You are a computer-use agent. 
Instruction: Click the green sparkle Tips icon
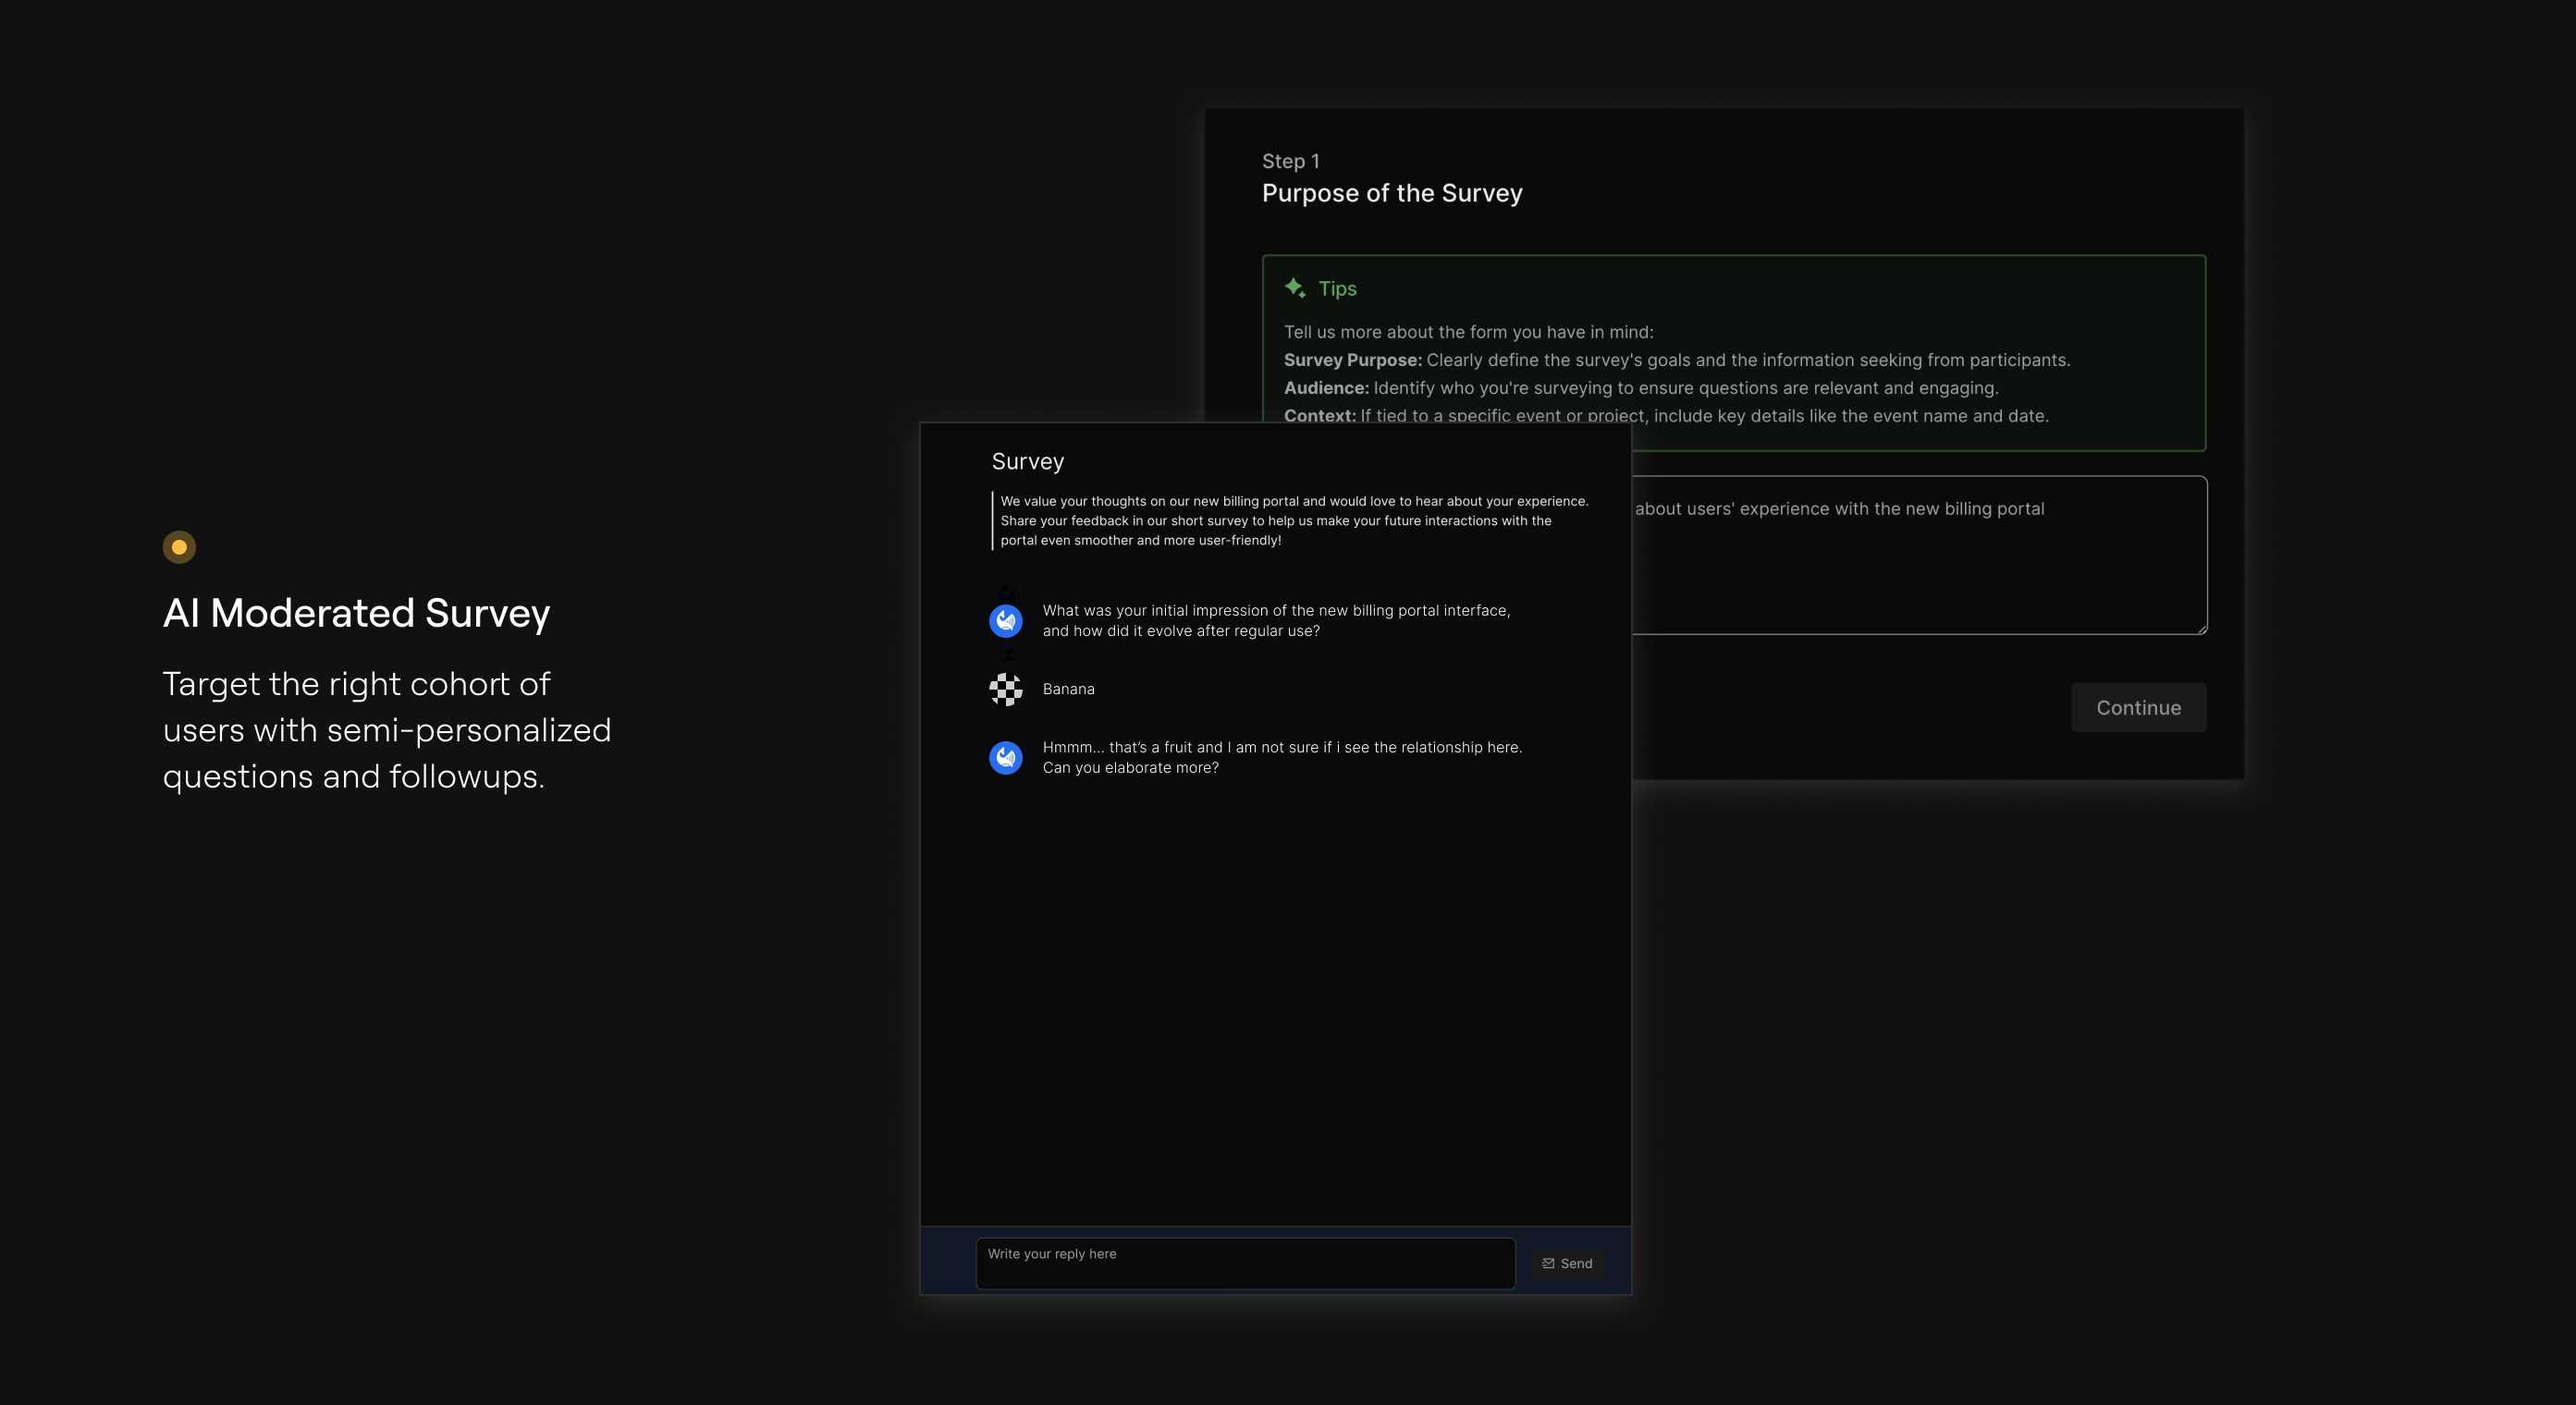1295,288
